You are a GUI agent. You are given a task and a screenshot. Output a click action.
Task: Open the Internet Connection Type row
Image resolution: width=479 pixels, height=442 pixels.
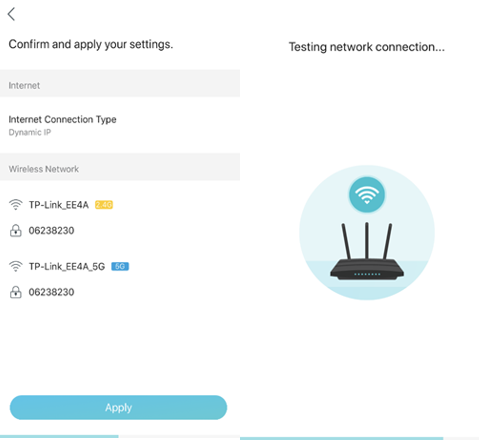pos(120,125)
